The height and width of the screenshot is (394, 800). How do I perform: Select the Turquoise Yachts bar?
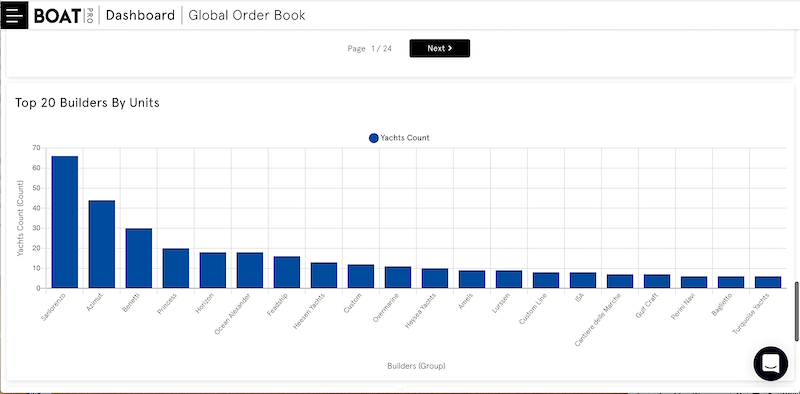pyautogui.click(x=768, y=283)
